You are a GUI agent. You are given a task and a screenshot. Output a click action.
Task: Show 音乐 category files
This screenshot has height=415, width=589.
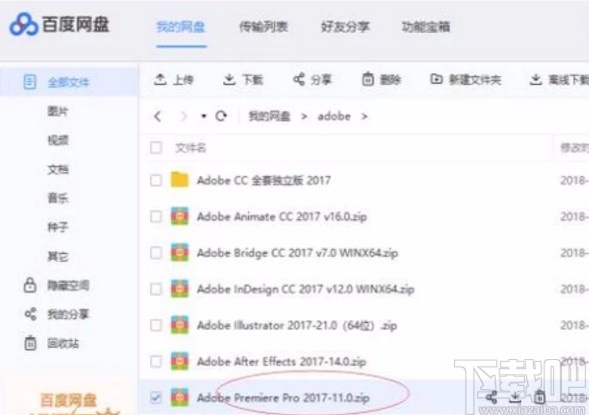[58, 198]
